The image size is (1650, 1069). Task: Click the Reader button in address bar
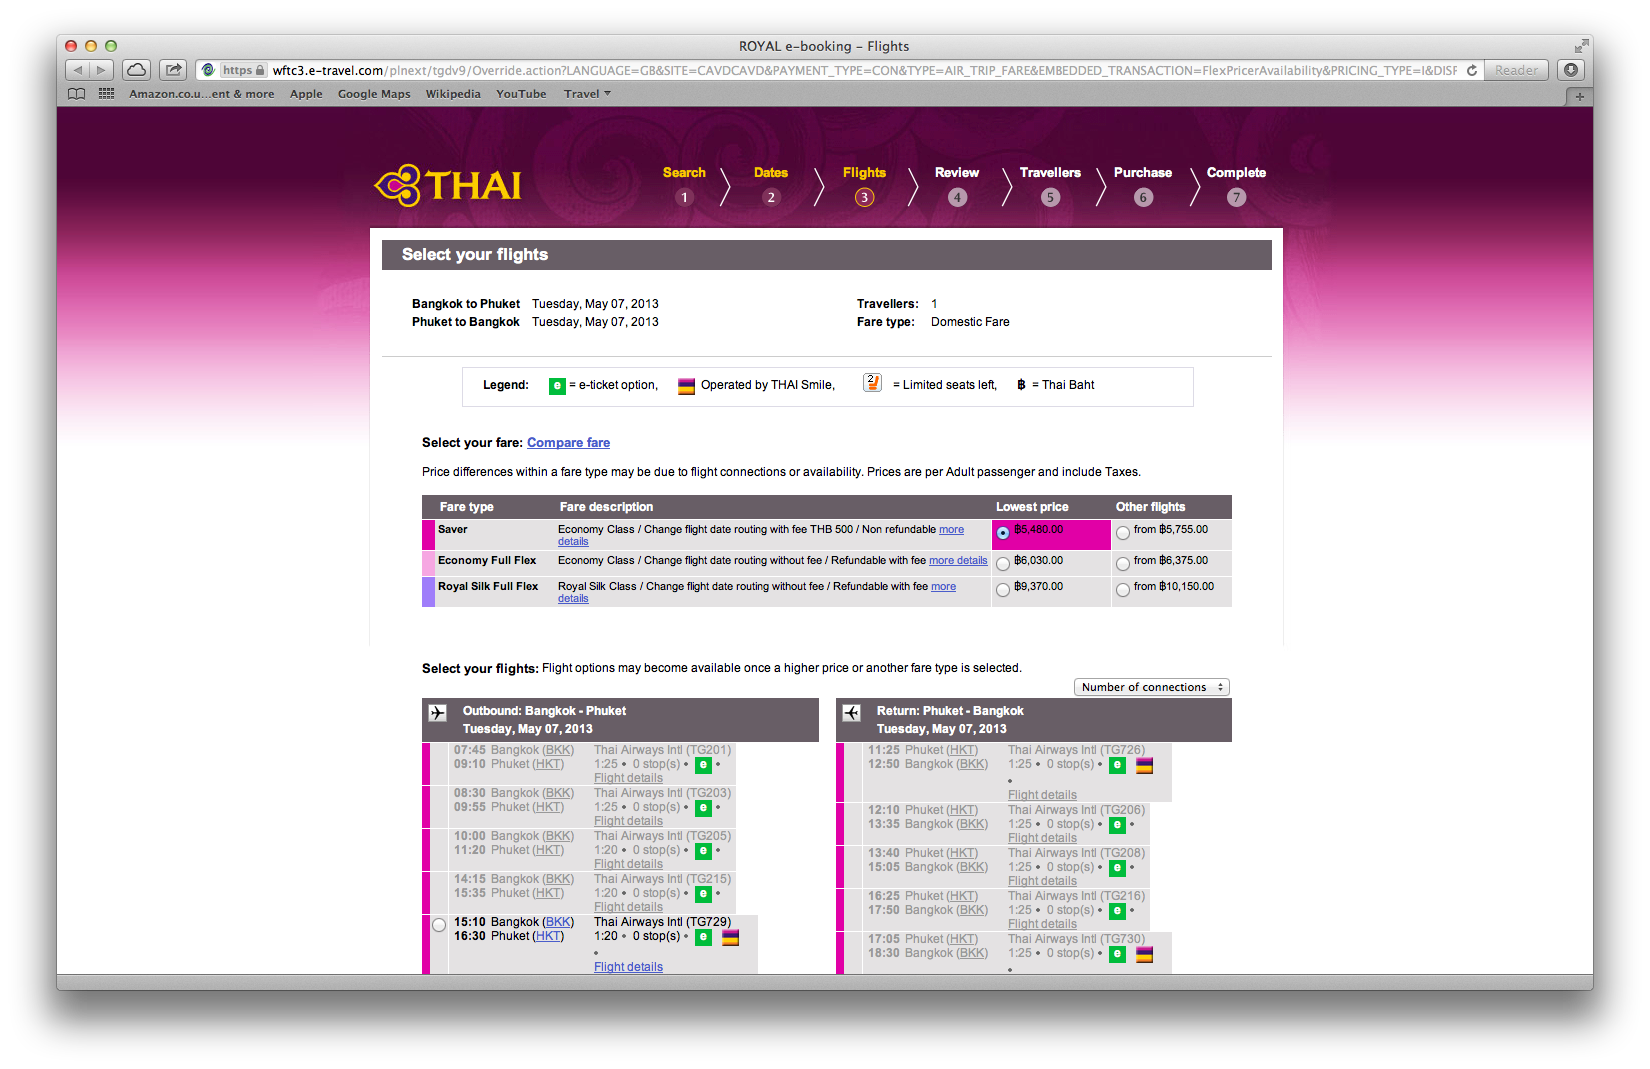pyautogui.click(x=1516, y=70)
